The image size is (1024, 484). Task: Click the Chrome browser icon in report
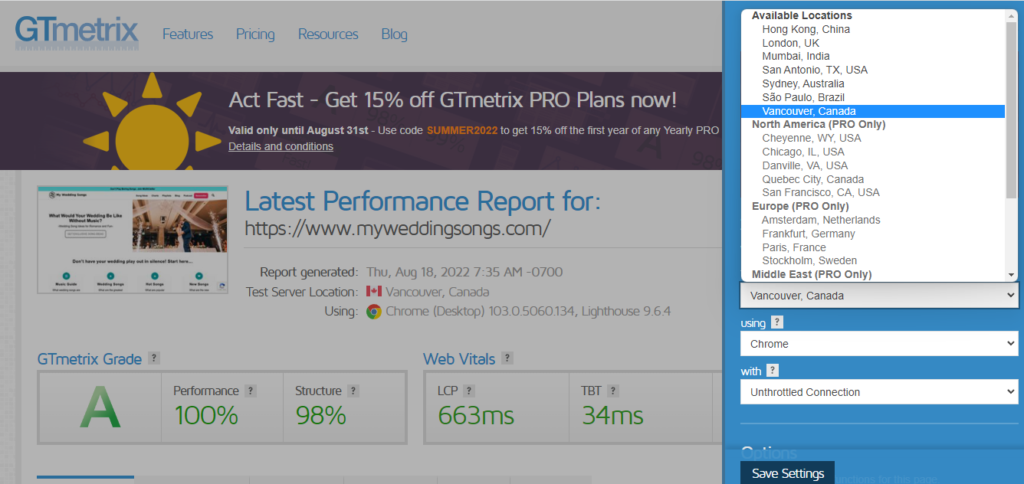(x=374, y=312)
